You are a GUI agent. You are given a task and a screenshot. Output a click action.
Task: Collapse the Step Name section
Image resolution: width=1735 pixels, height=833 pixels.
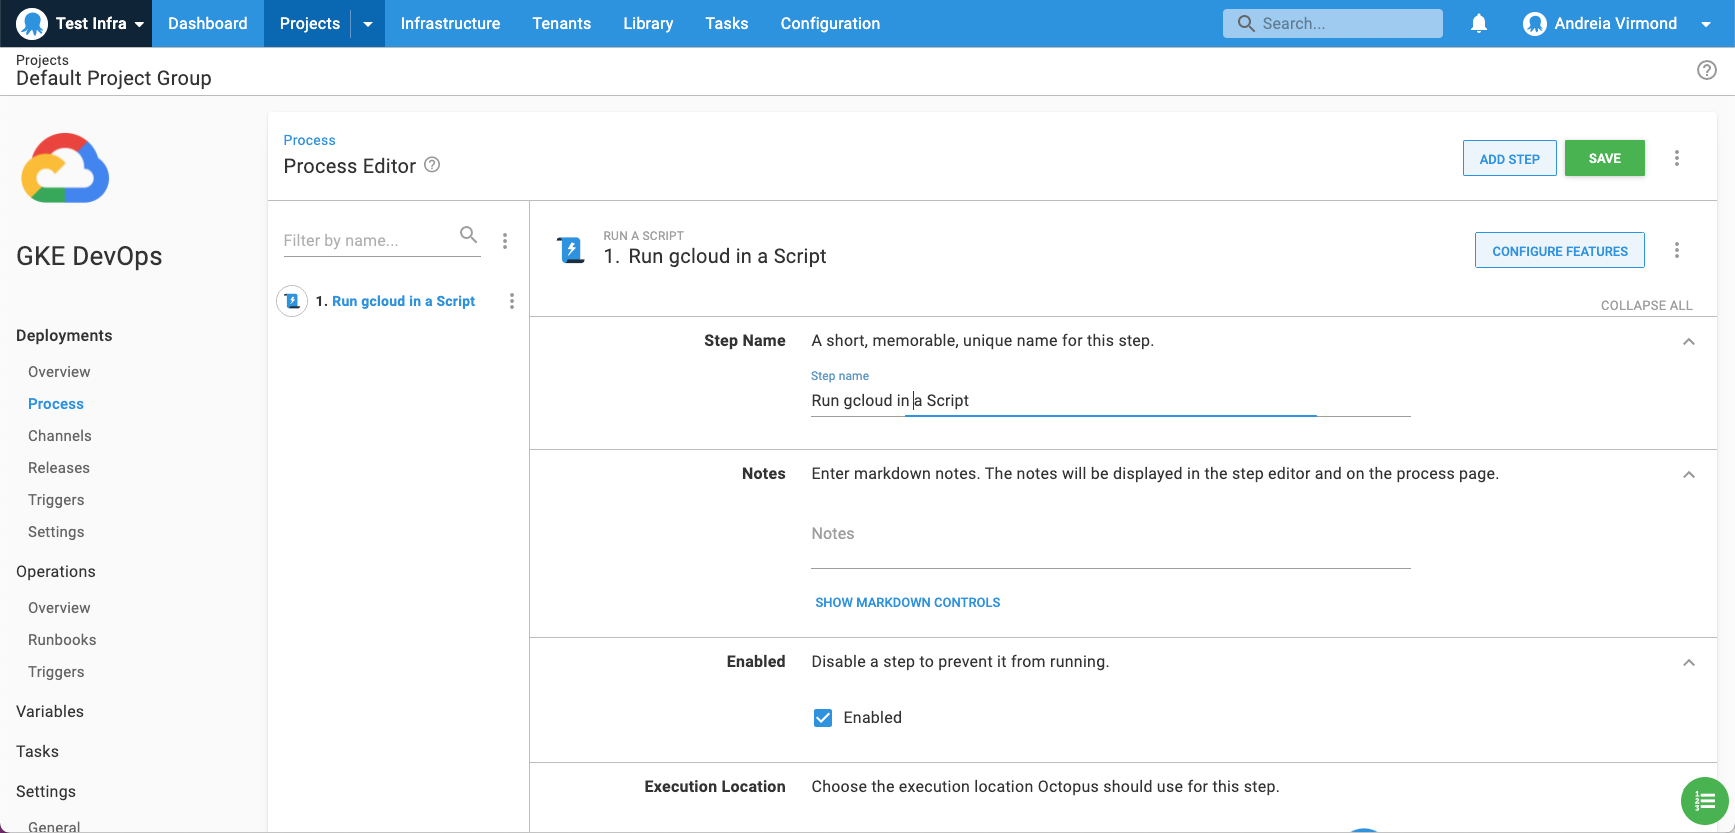1689,342
